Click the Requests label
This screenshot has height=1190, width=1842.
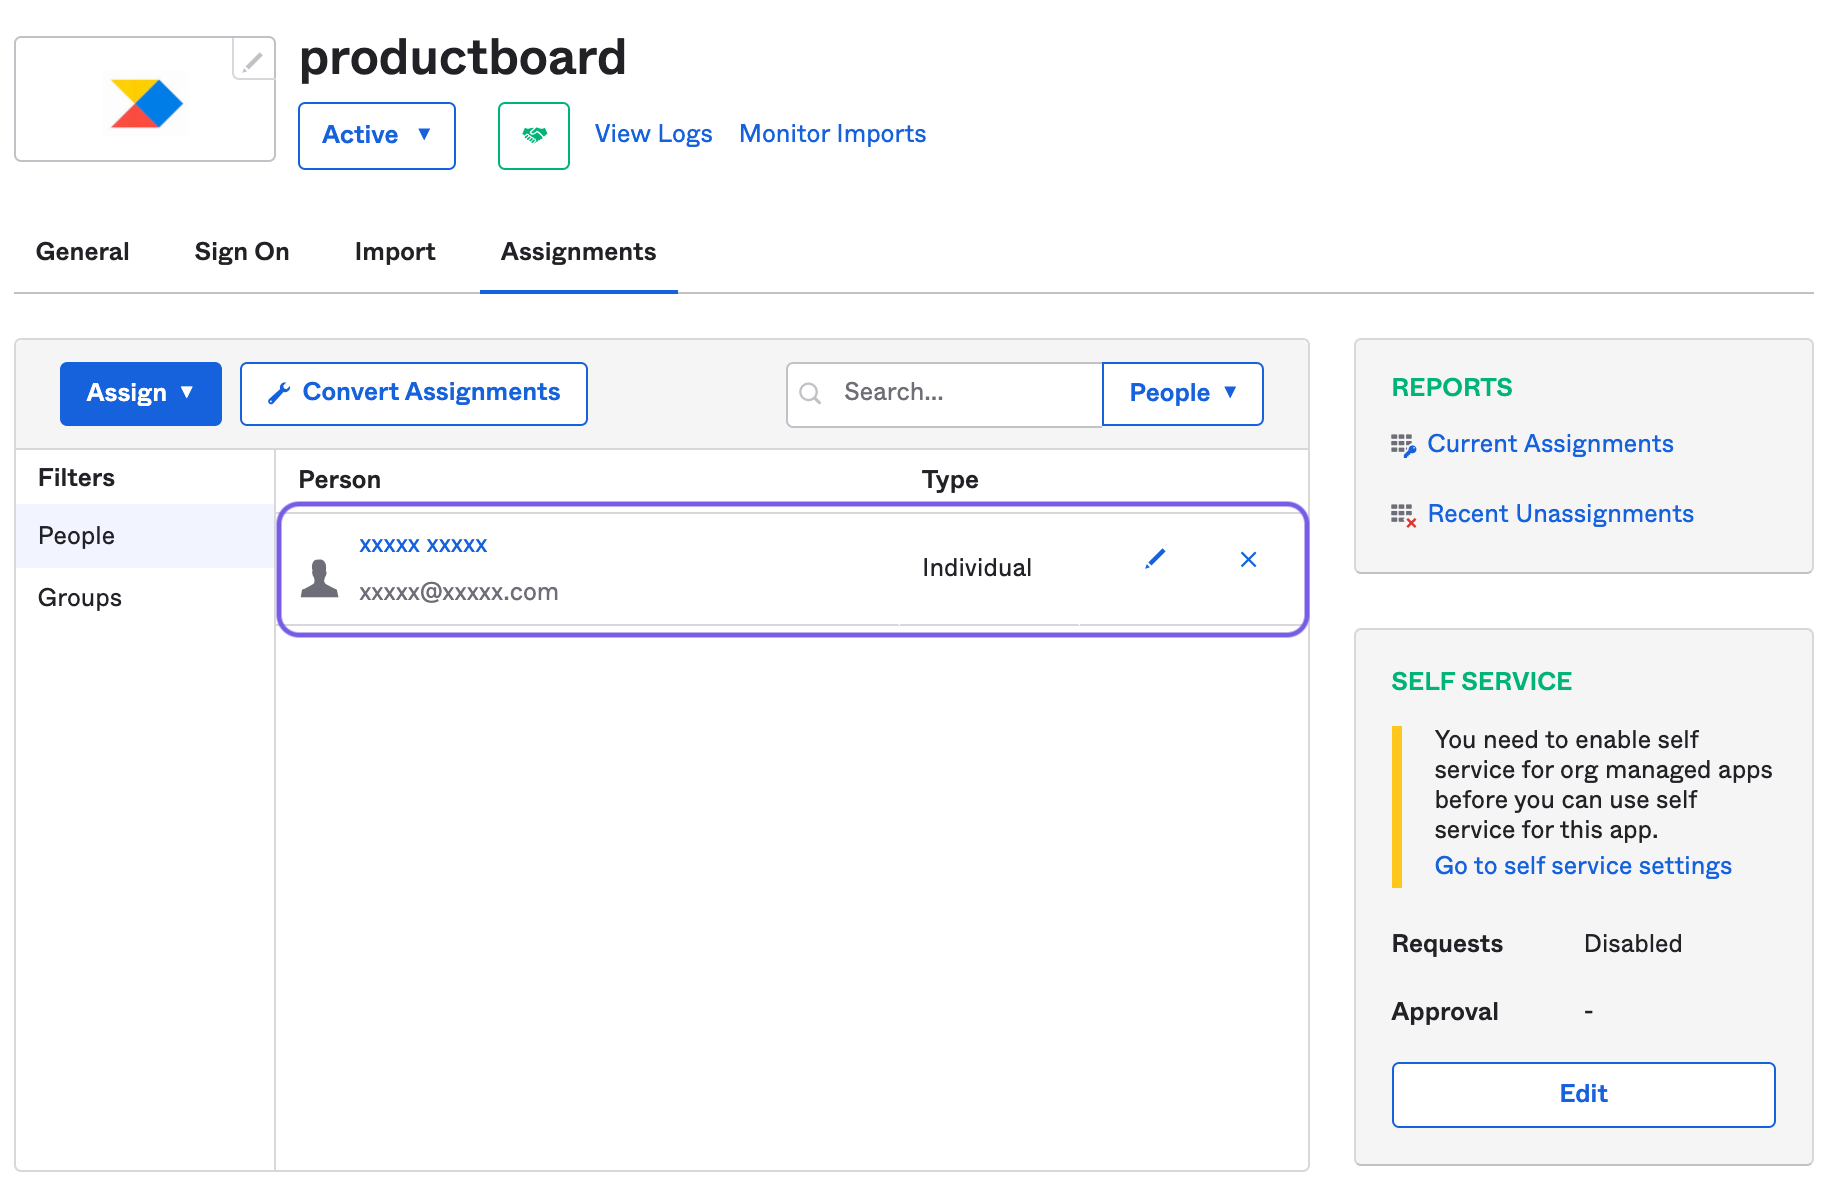1447,944
